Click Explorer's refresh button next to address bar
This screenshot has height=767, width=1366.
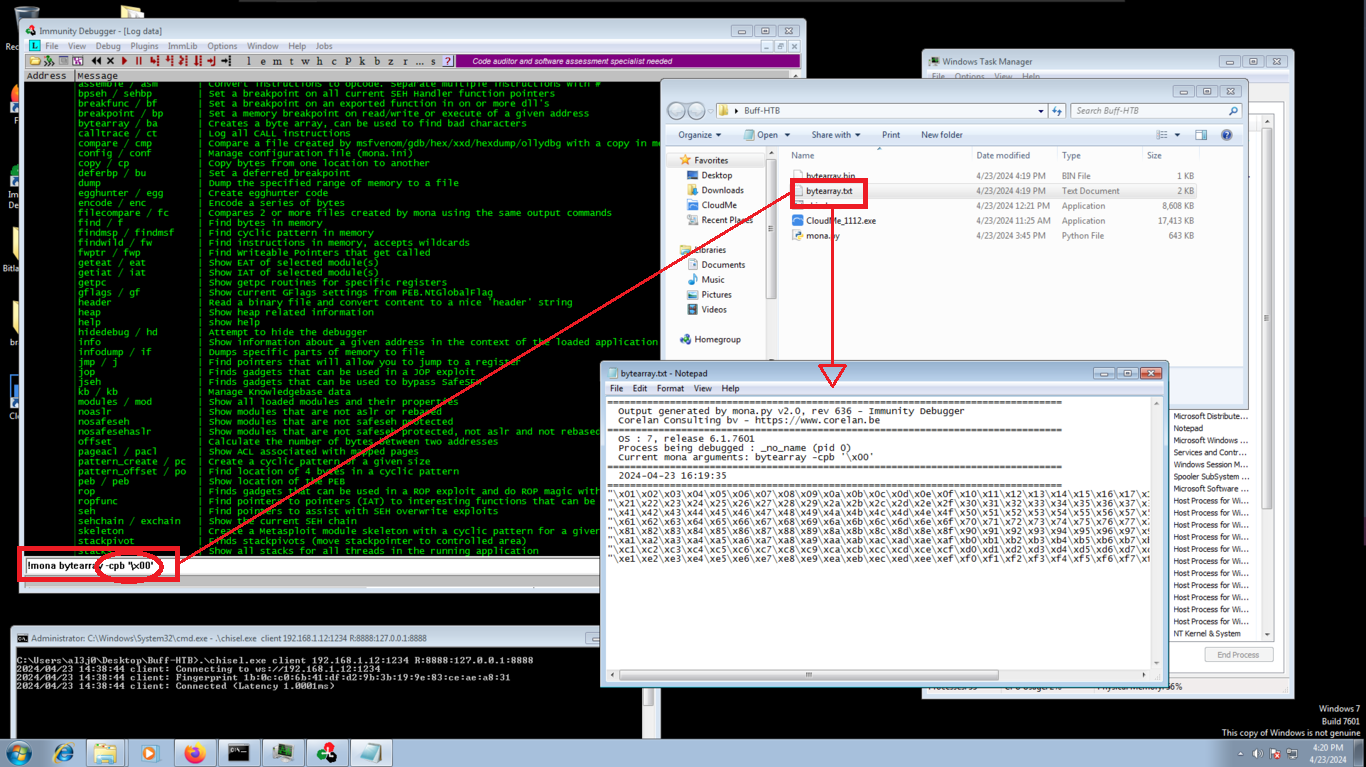pyautogui.click(x=1057, y=111)
